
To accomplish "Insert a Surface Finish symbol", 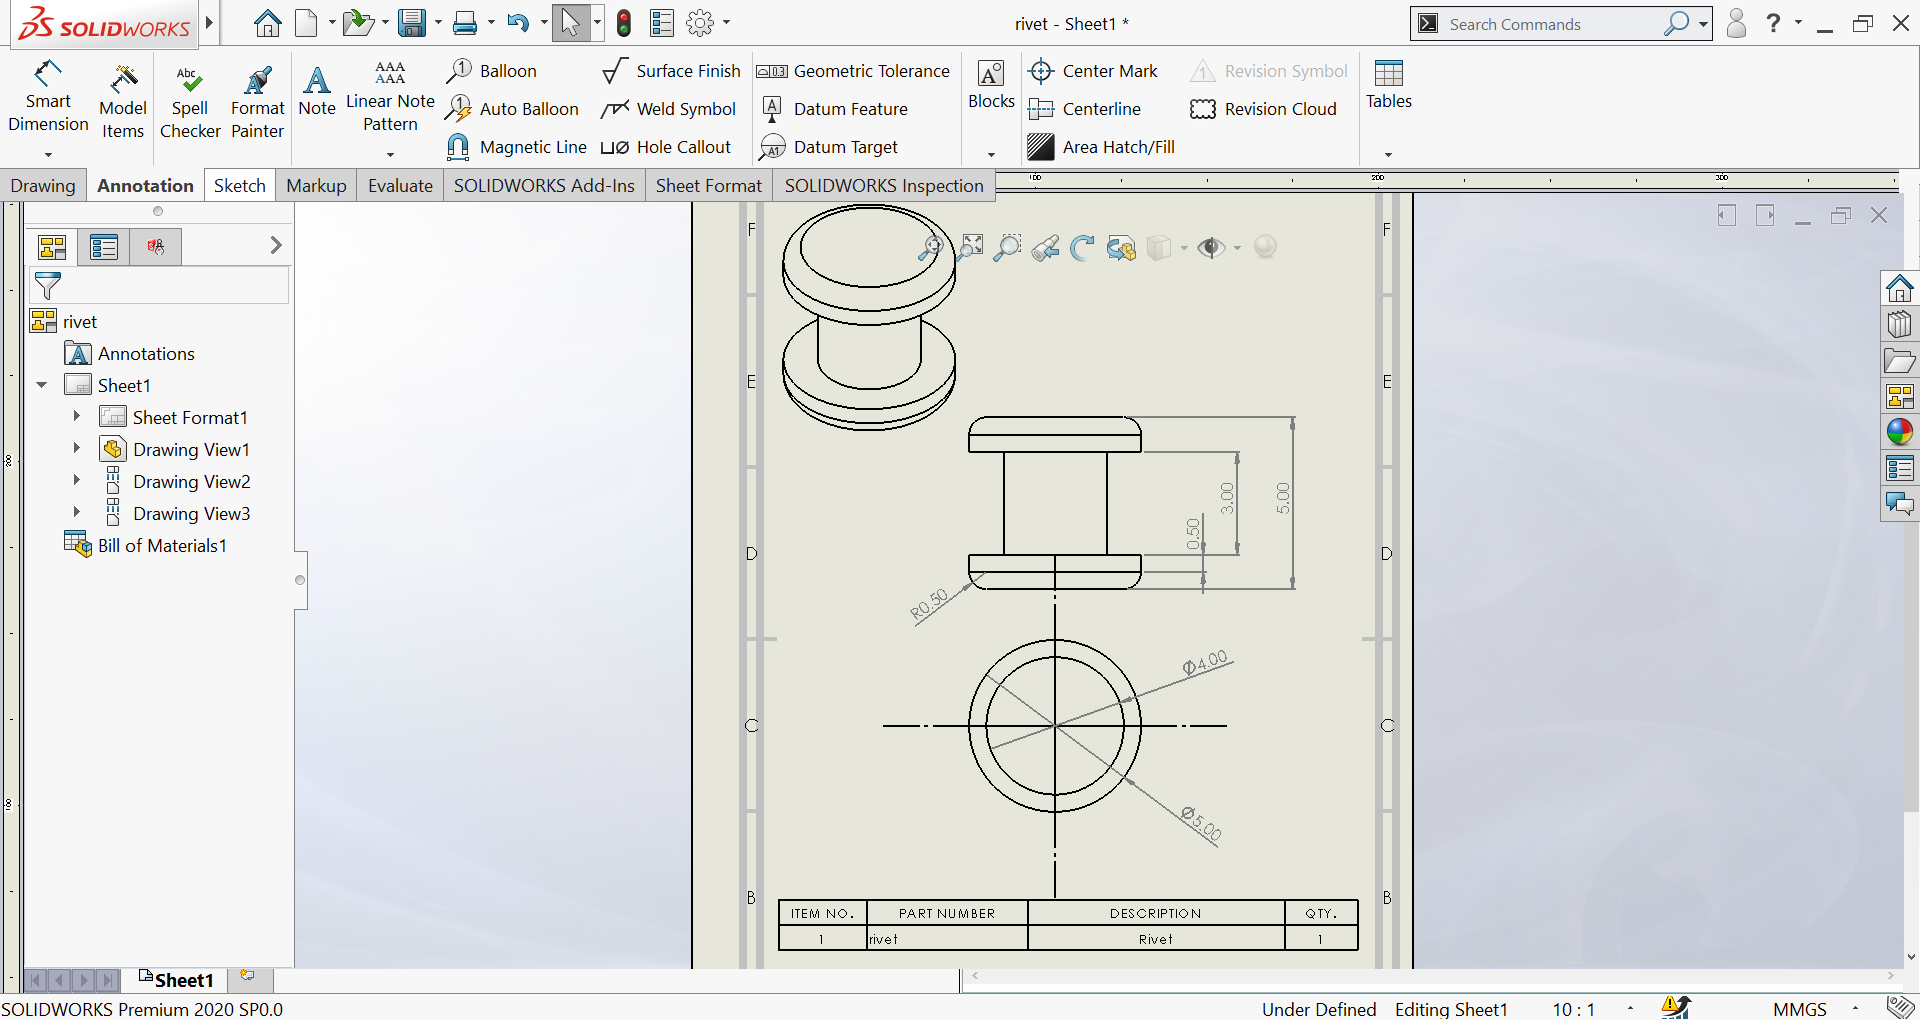I will point(671,71).
